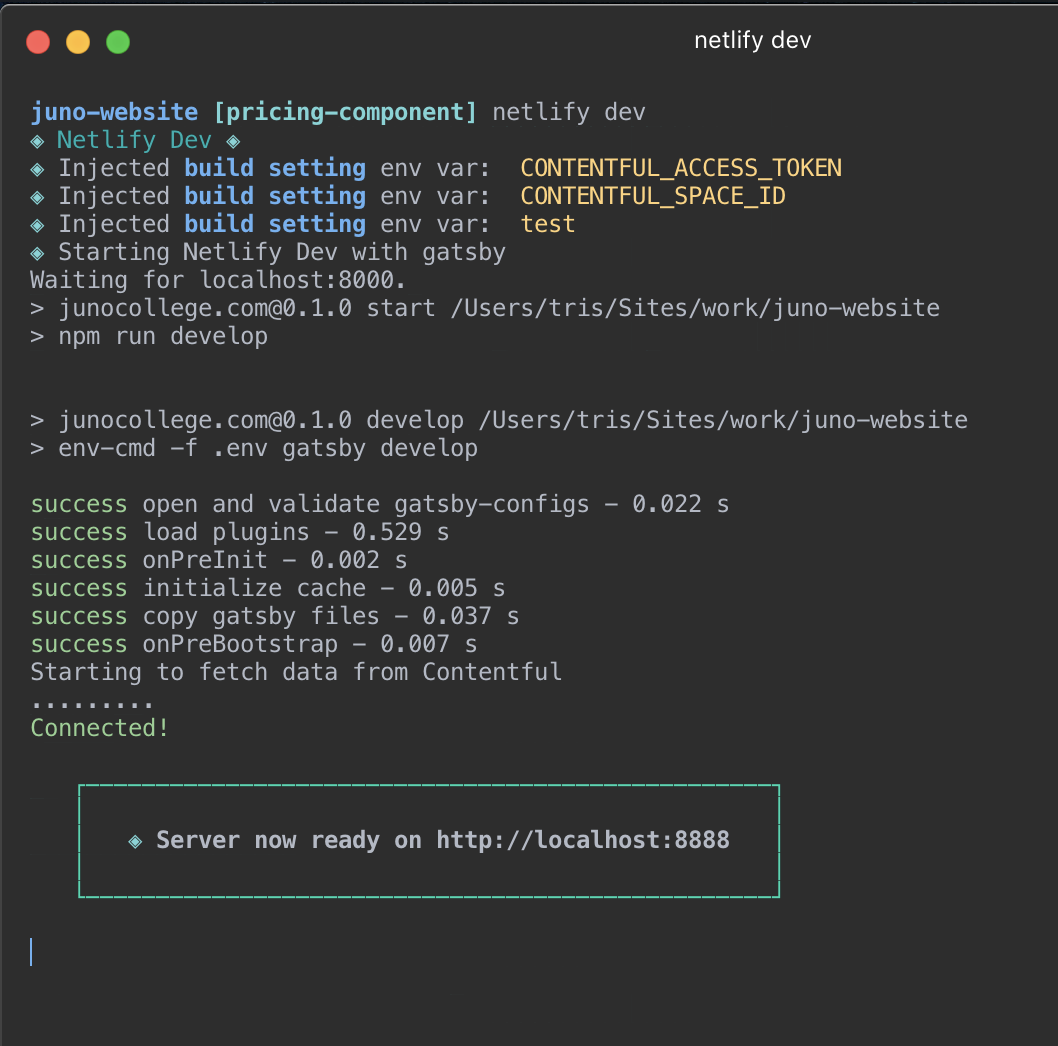
Task: Click the diamond icon after 'Netlify Dev'
Action: 233,141
